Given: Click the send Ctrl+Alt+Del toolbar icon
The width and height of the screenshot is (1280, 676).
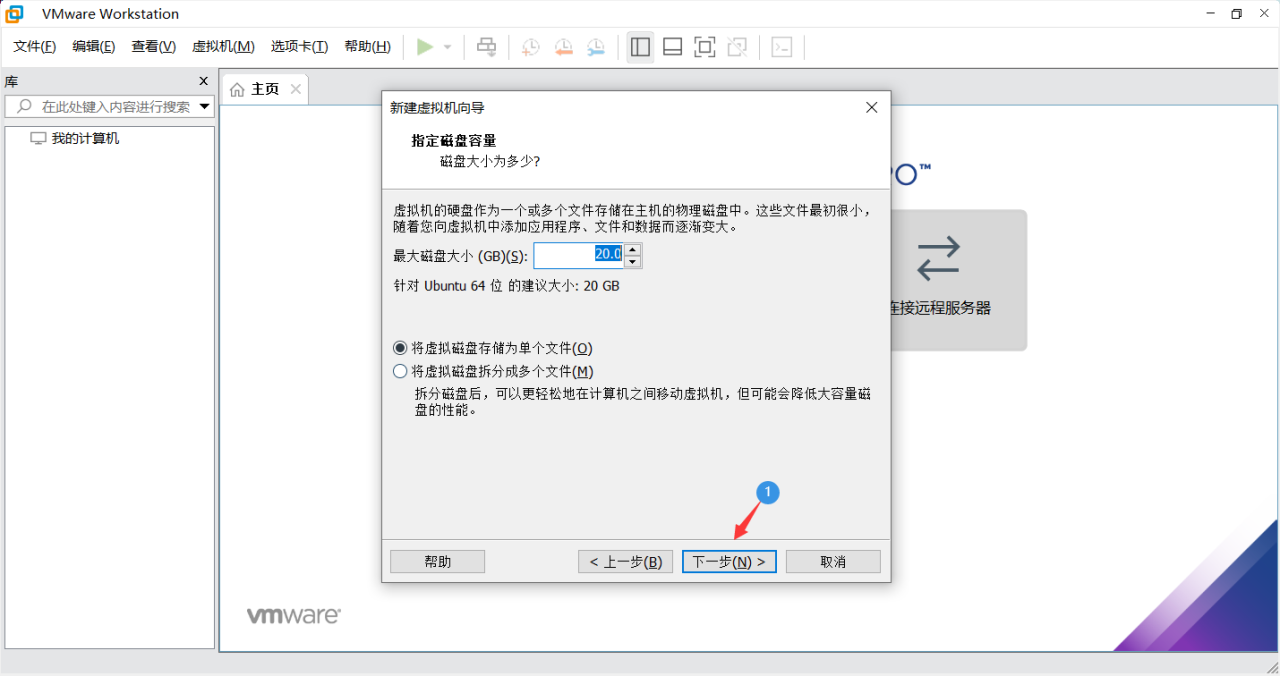Looking at the screenshot, I should (486, 47).
